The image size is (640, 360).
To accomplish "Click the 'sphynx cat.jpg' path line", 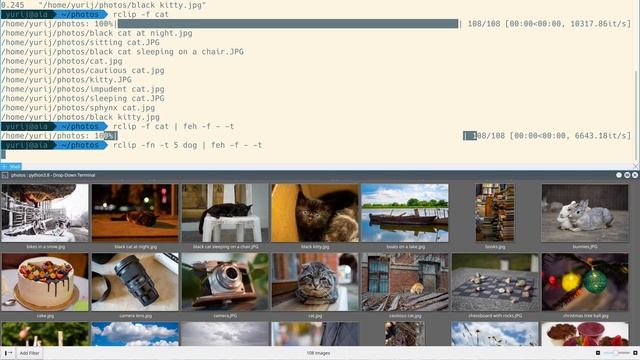I will [78, 108].
